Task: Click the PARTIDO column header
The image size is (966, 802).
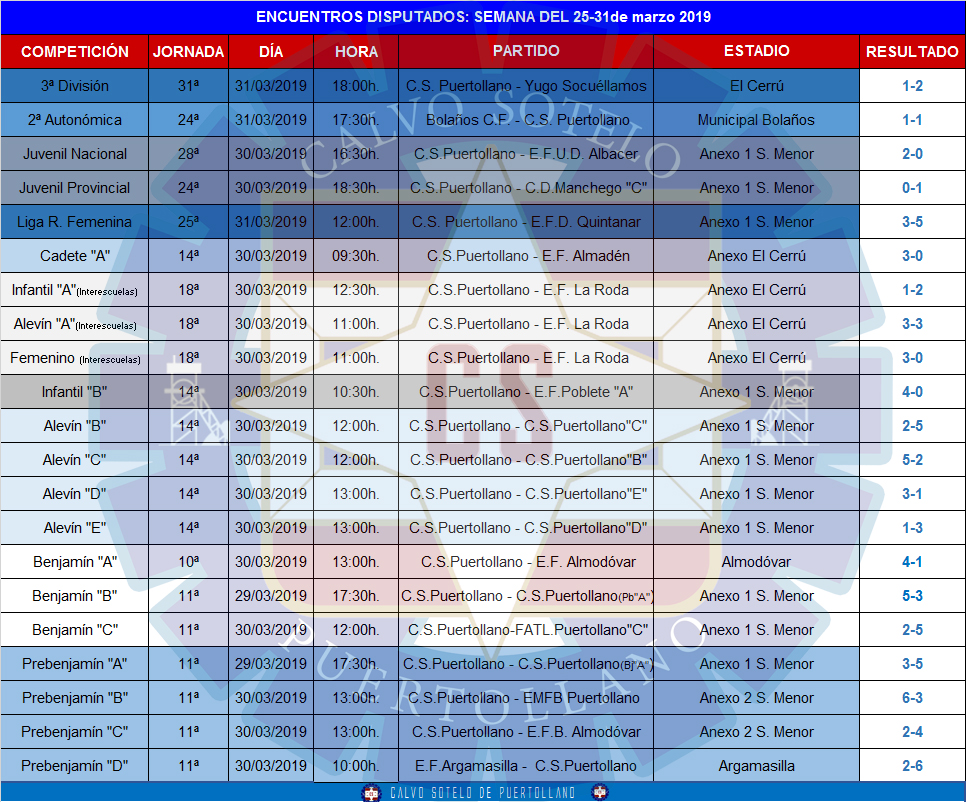Action: 526,52
